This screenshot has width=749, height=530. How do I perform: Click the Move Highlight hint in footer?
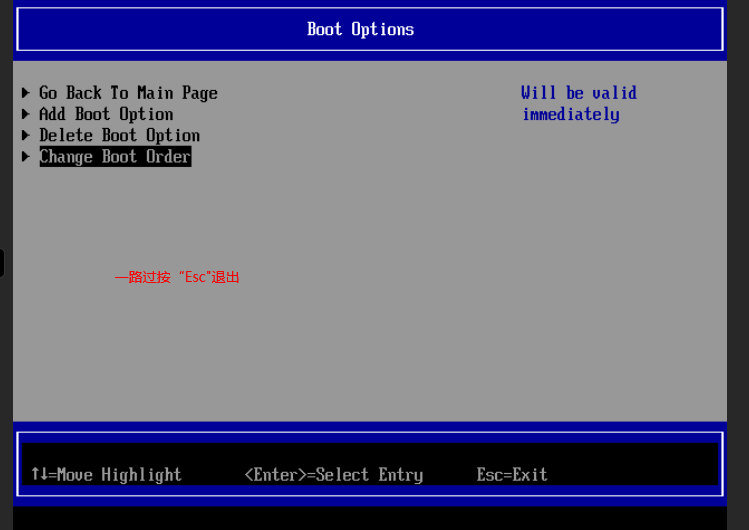click(x=106, y=475)
